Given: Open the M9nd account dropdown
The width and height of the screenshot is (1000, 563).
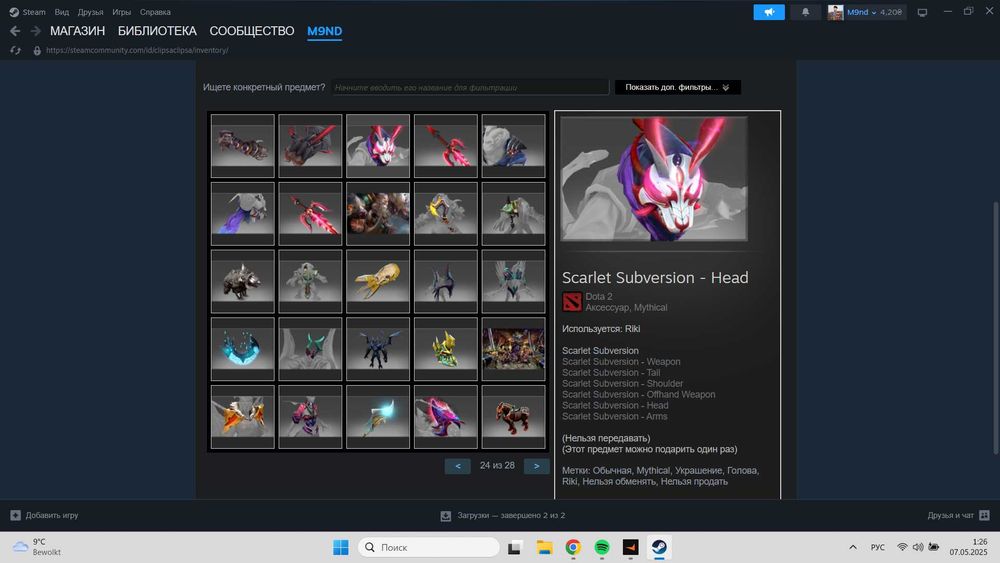Looking at the screenshot, I should 867,12.
